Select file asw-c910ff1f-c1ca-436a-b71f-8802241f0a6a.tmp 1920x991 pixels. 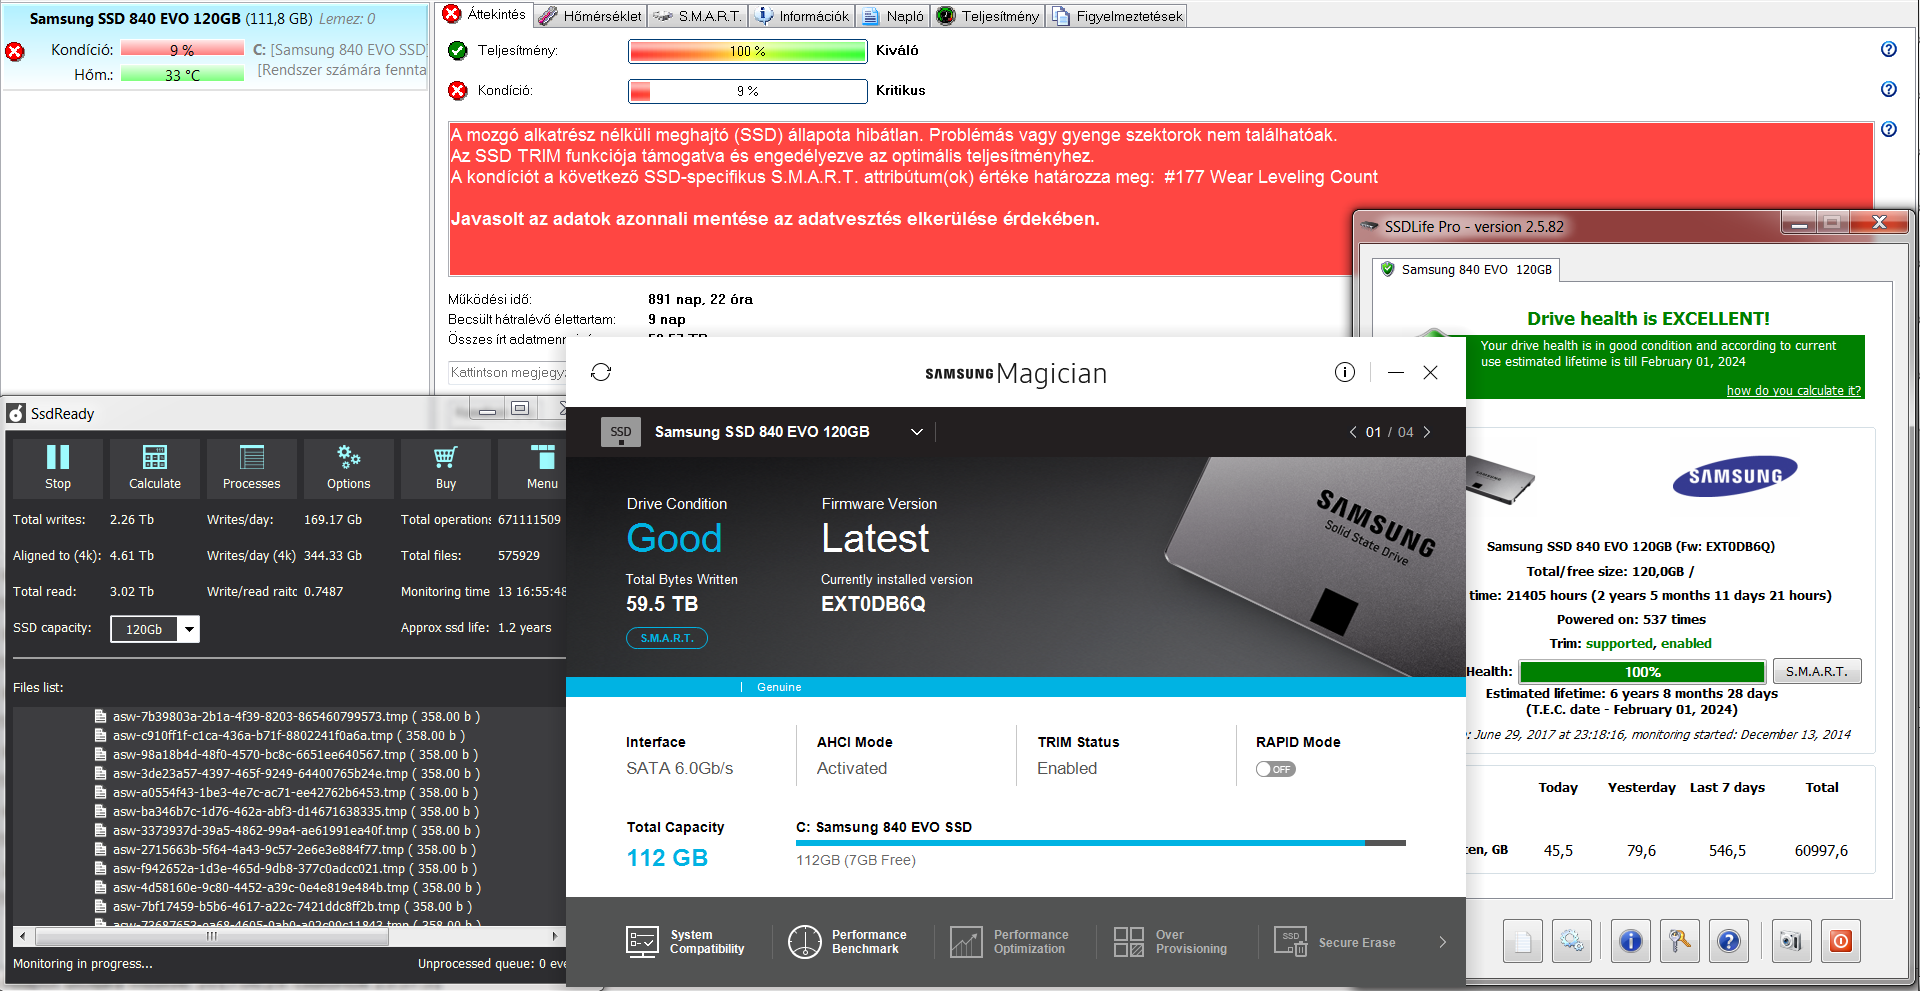point(280,735)
